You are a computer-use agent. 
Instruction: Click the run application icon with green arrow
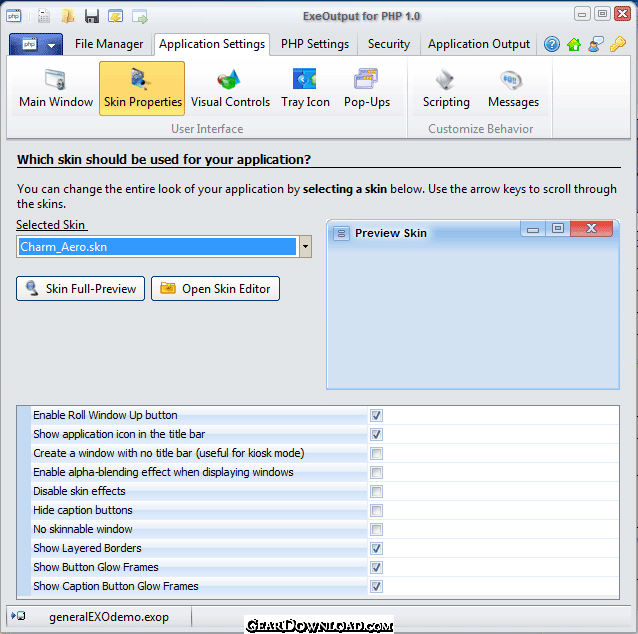tap(140, 17)
